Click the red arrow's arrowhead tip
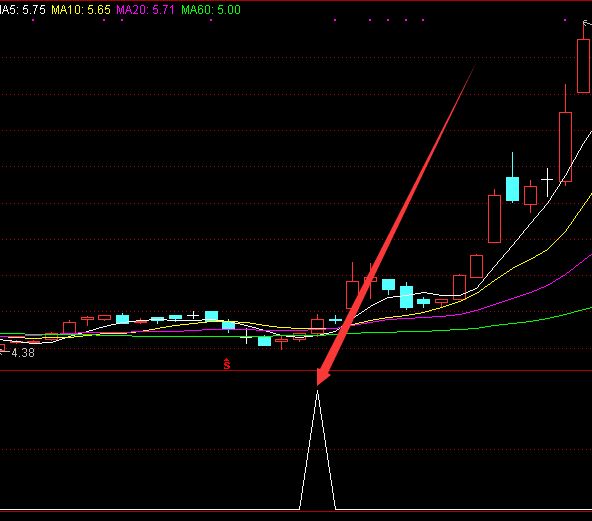Image resolution: width=592 pixels, height=521 pixels. (x=318, y=385)
